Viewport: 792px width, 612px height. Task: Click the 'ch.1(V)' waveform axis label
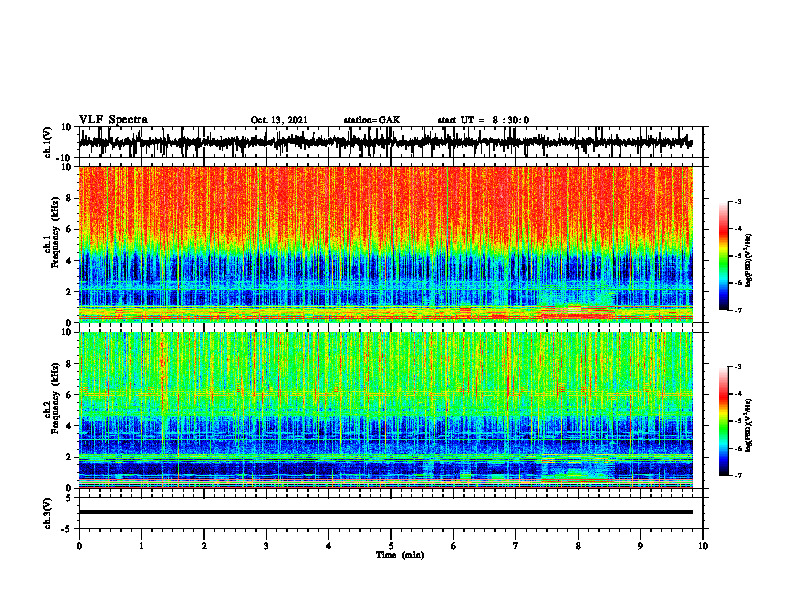[x=48, y=142]
